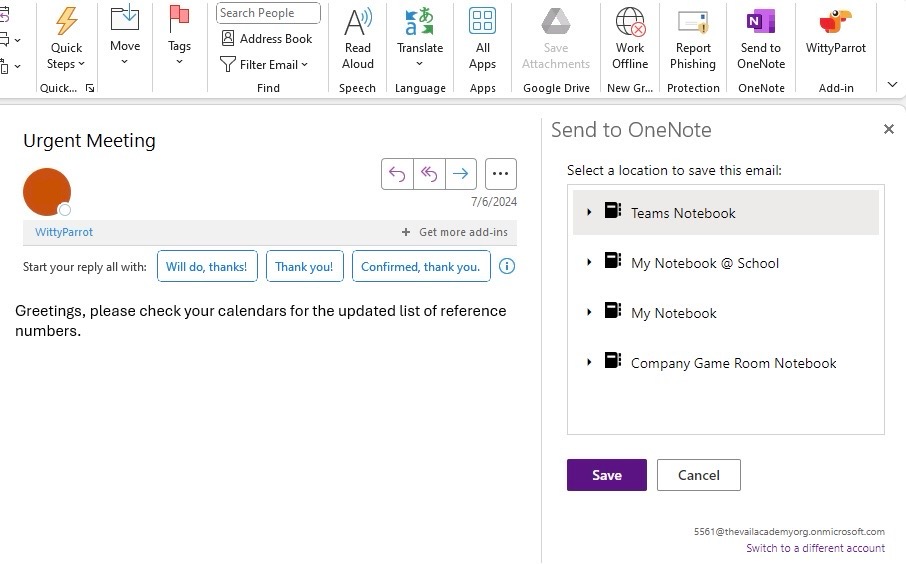Expand the My Notebook @ School arrow
Viewport: 906px width, 564px height.
(589, 262)
